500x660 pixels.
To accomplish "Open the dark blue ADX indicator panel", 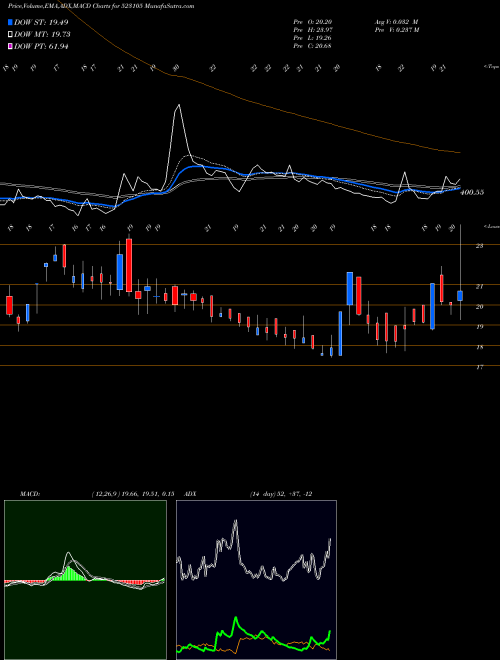I will [x=256, y=580].
